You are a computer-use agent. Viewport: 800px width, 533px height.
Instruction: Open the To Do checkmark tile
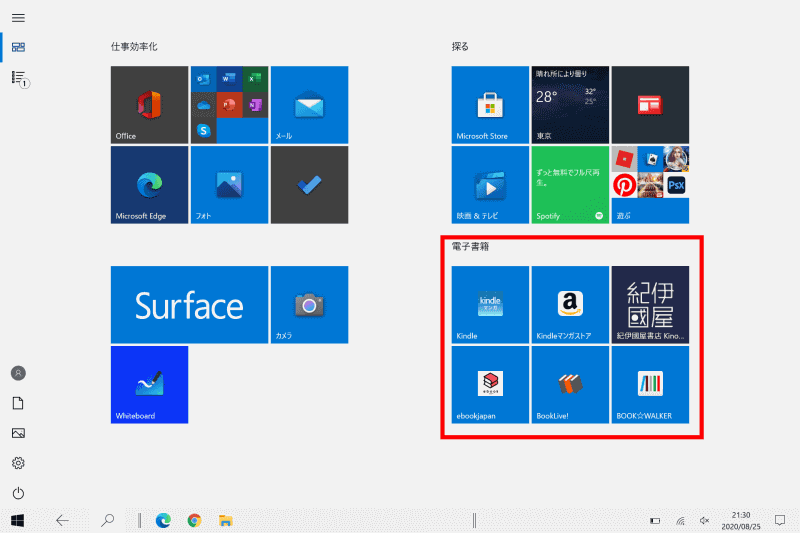[x=310, y=185]
